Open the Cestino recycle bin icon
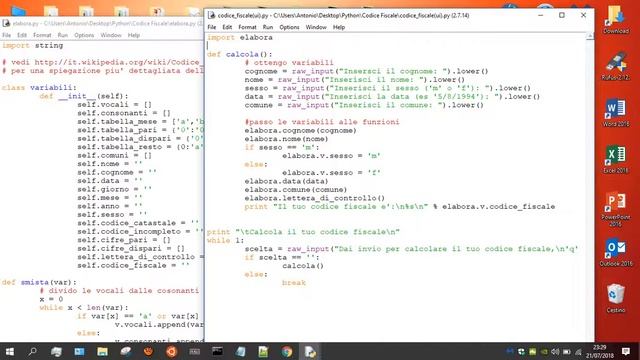 (x=616, y=299)
